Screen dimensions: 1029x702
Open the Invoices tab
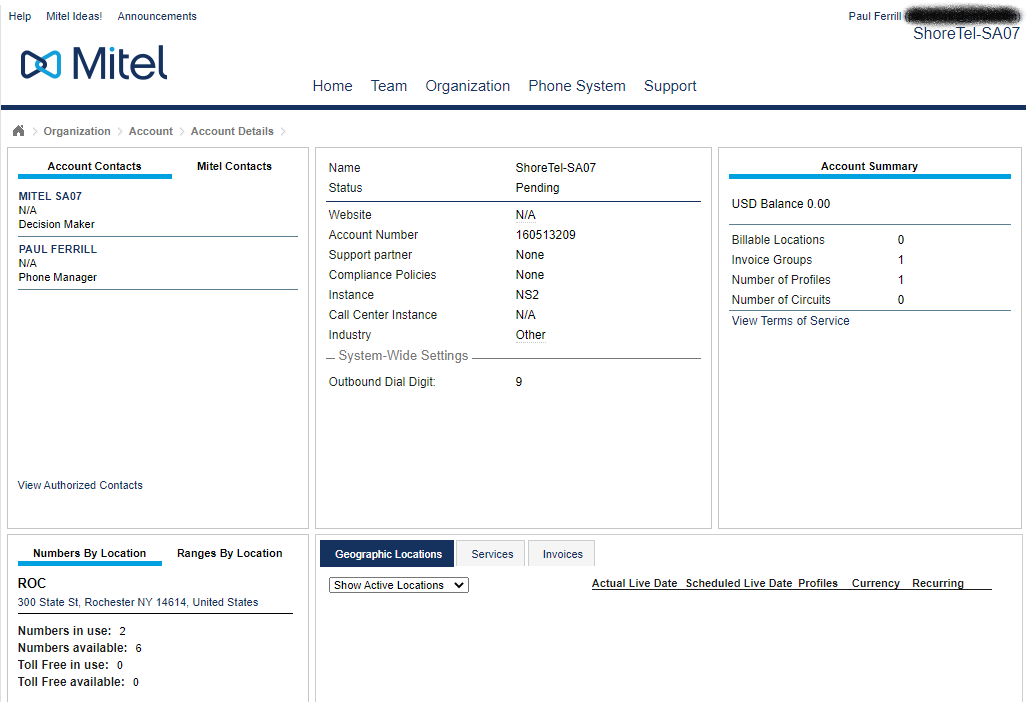(x=561, y=553)
